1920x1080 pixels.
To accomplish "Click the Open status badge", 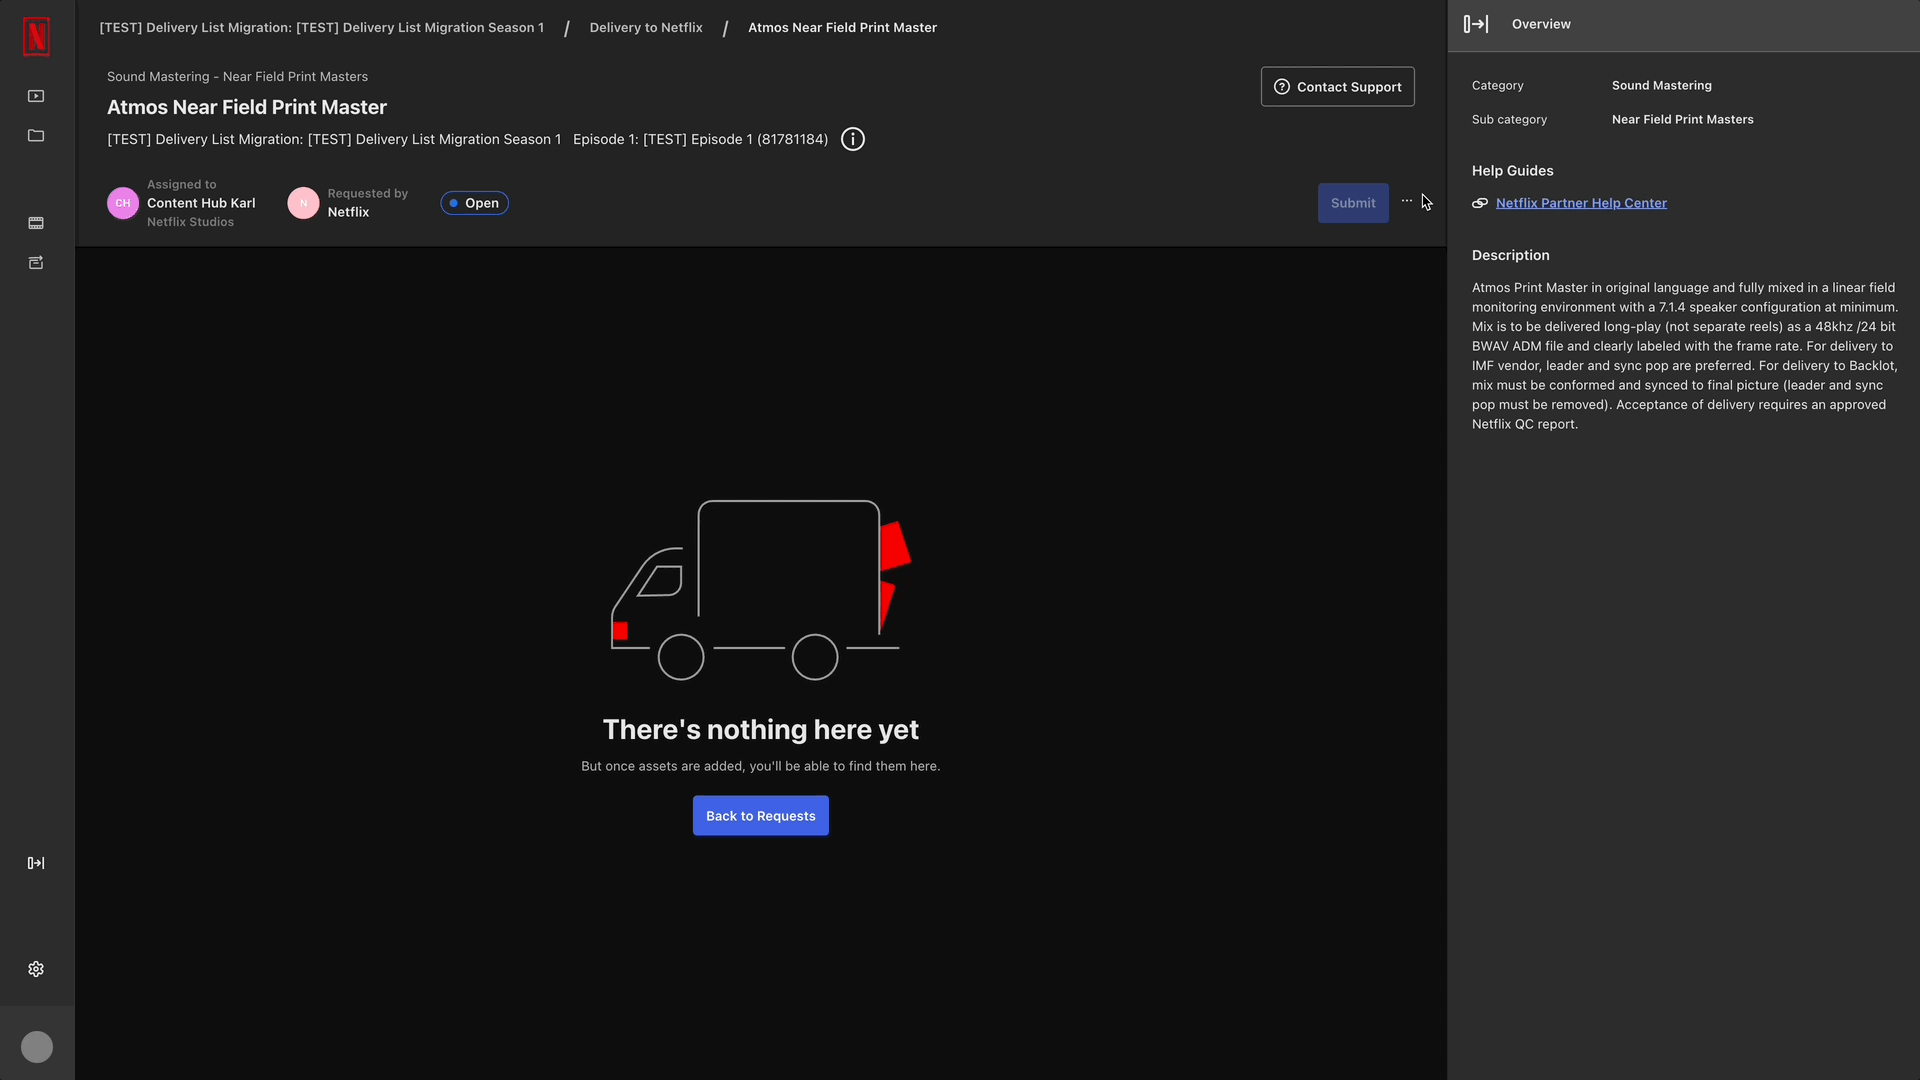I will tap(475, 203).
